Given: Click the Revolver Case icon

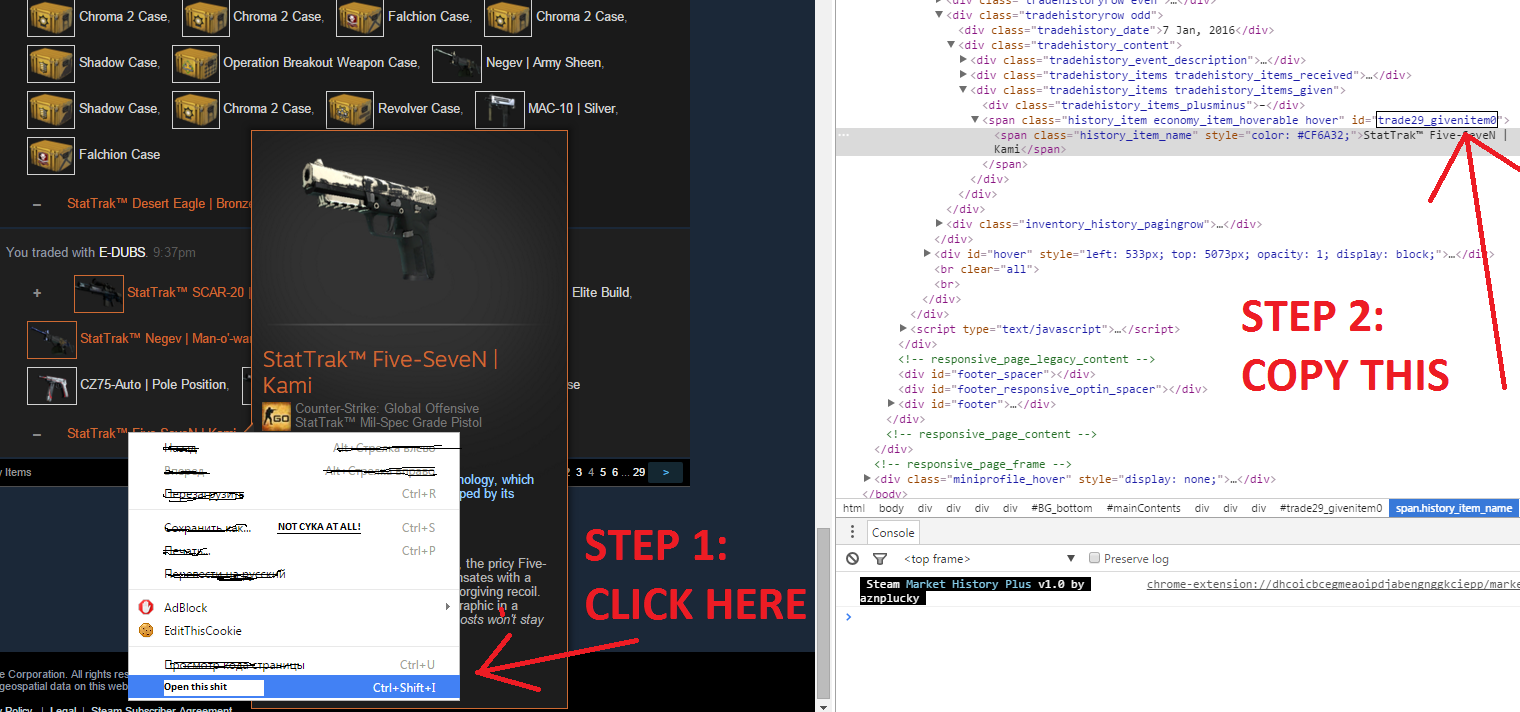Looking at the screenshot, I should click(x=351, y=109).
